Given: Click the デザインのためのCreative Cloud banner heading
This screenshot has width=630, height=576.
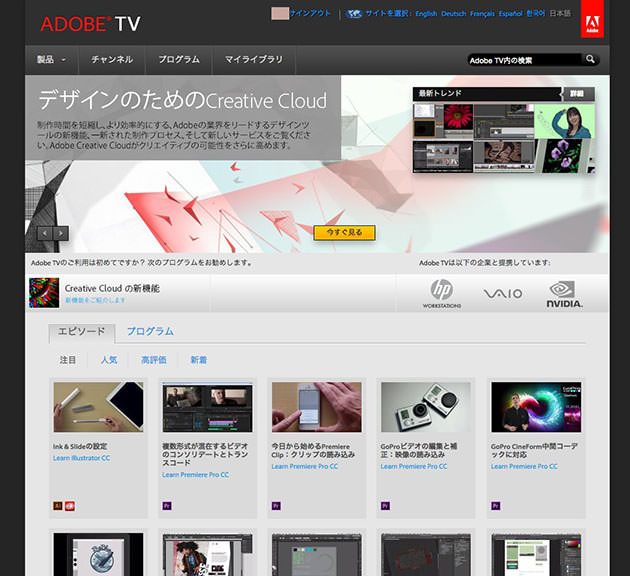Looking at the screenshot, I should (182, 100).
